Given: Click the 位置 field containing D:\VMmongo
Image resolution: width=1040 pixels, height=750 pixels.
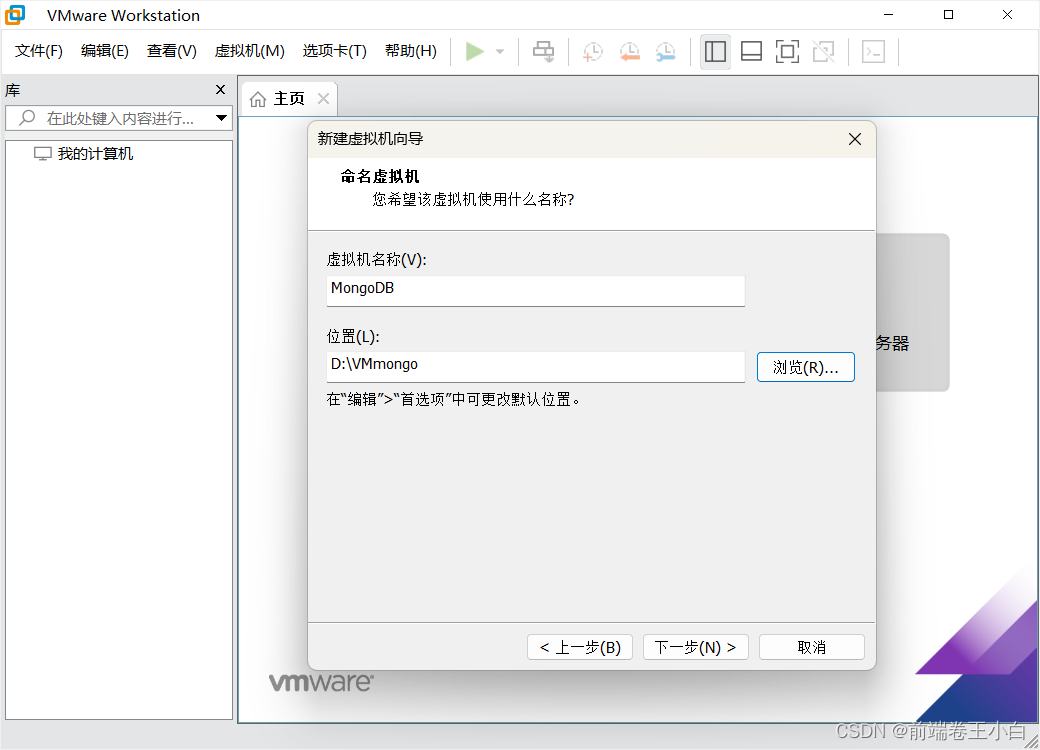Looking at the screenshot, I should [x=535, y=367].
